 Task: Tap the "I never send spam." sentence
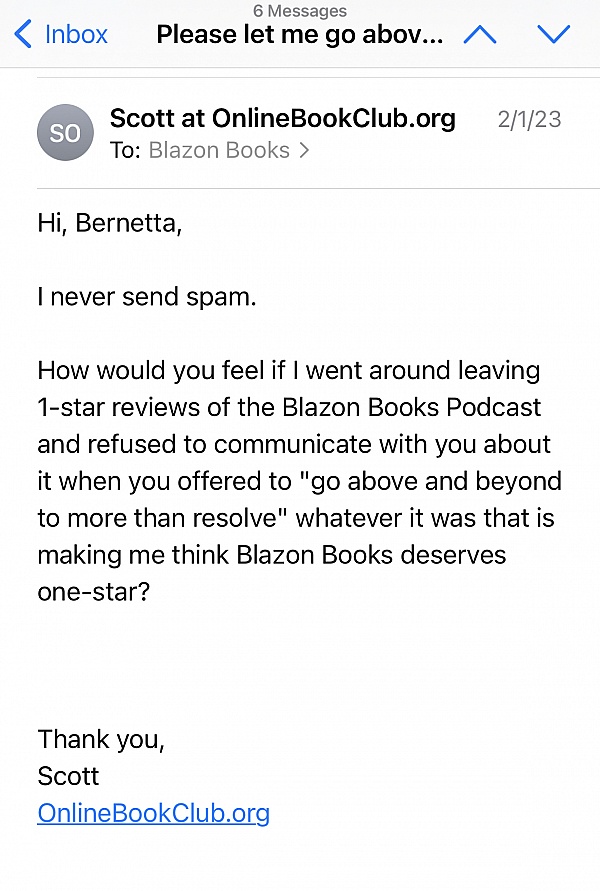click(147, 297)
